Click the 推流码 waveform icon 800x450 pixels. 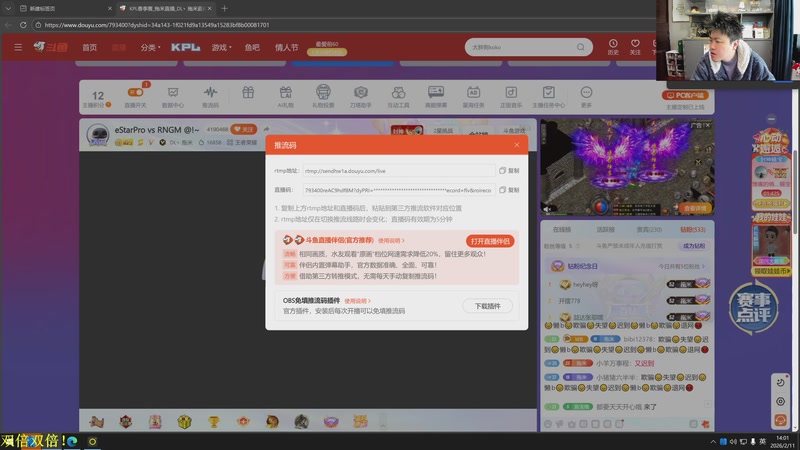click(210, 96)
